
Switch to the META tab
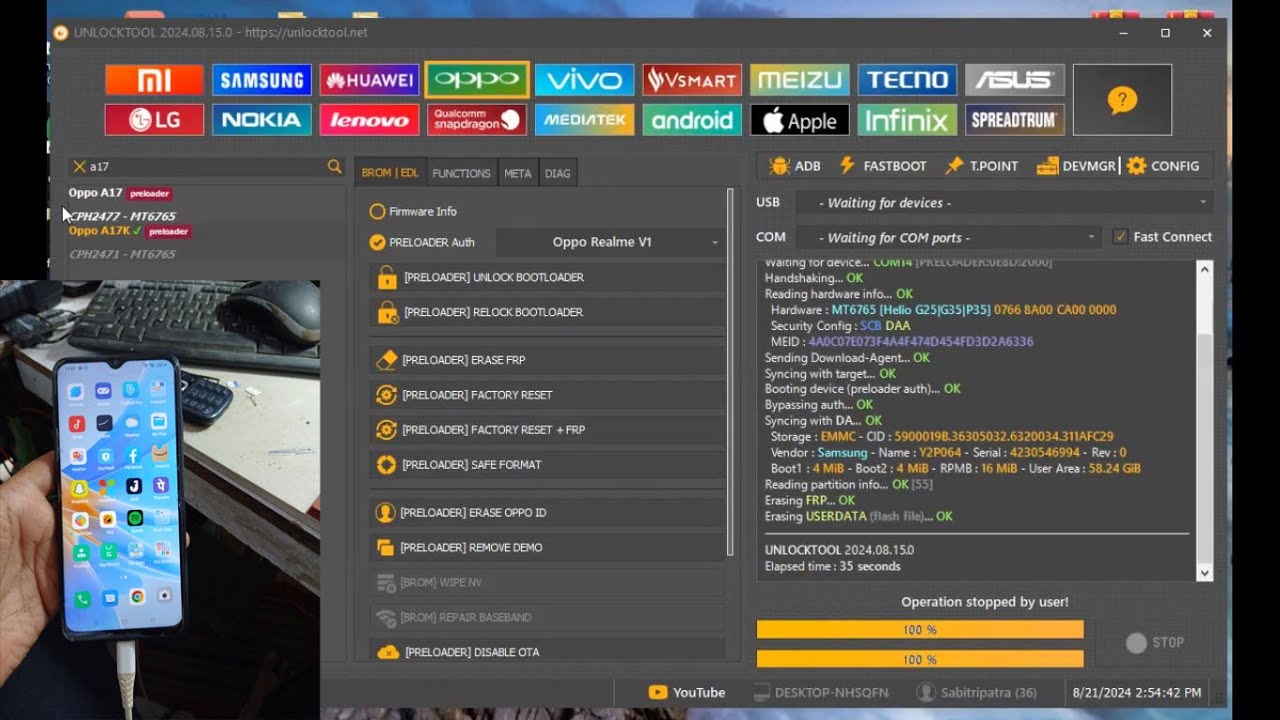point(518,173)
